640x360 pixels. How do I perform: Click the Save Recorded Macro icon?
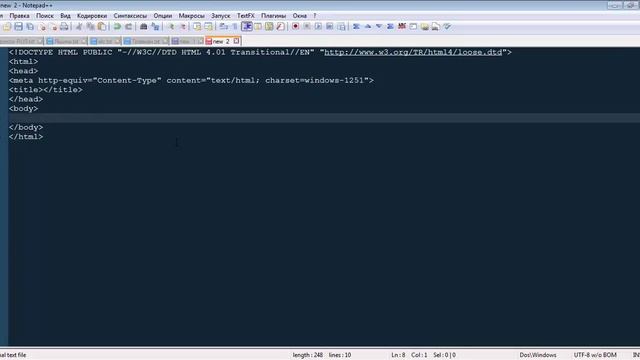[341, 27]
